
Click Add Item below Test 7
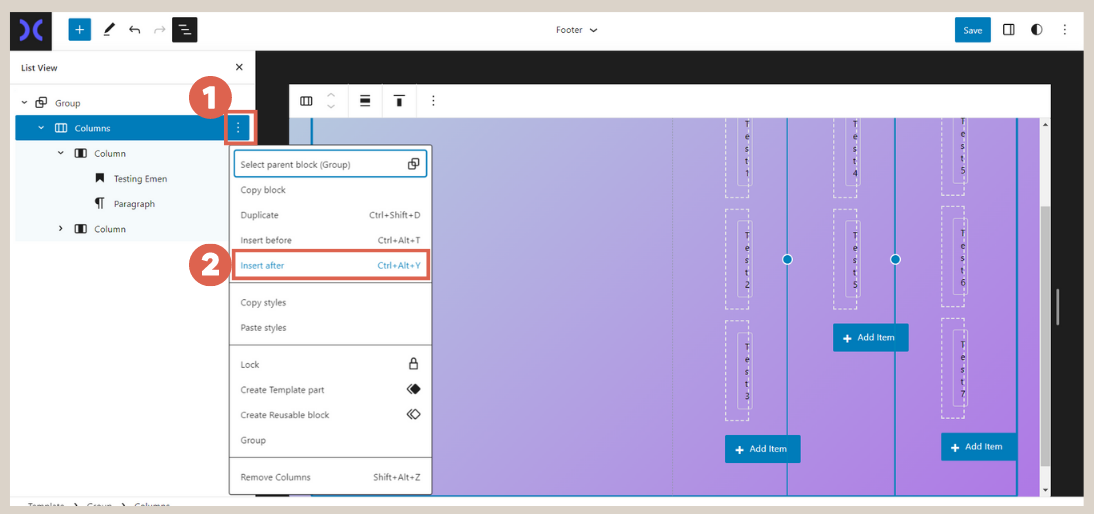coord(978,447)
